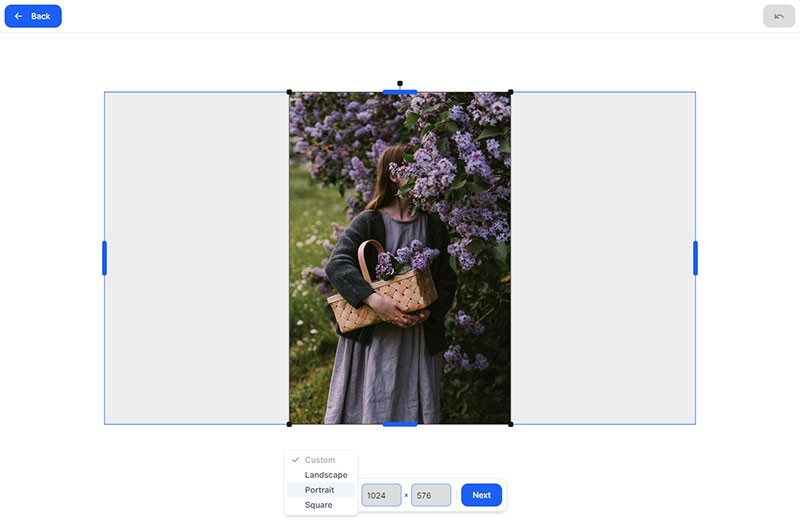The image size is (800, 521).
Task: Click the top edge blue handle of the frame
Action: point(400,92)
